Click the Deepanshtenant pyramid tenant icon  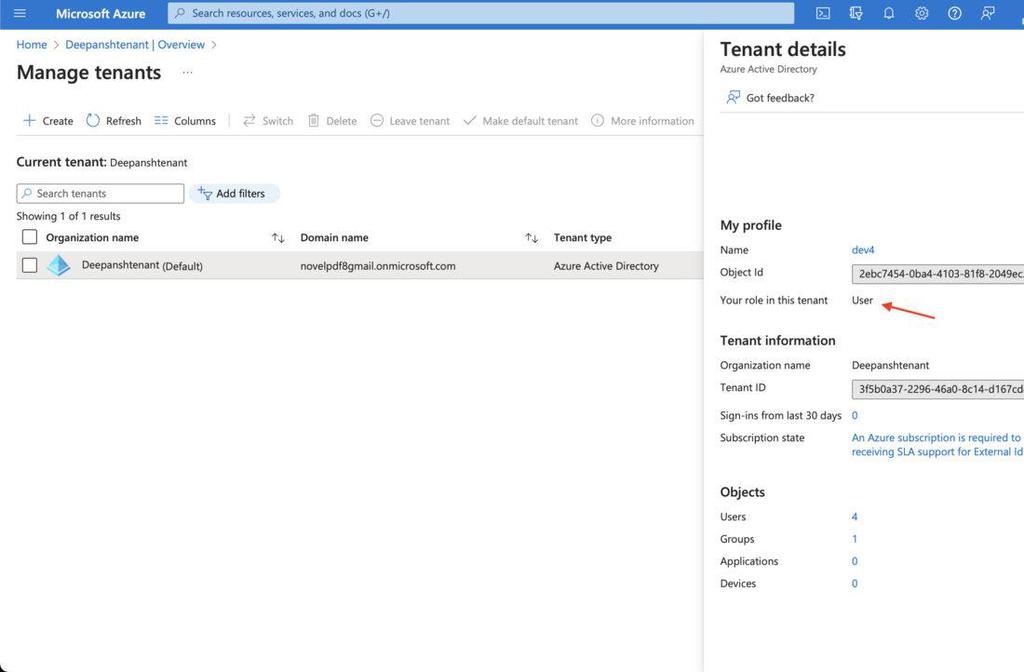59,265
